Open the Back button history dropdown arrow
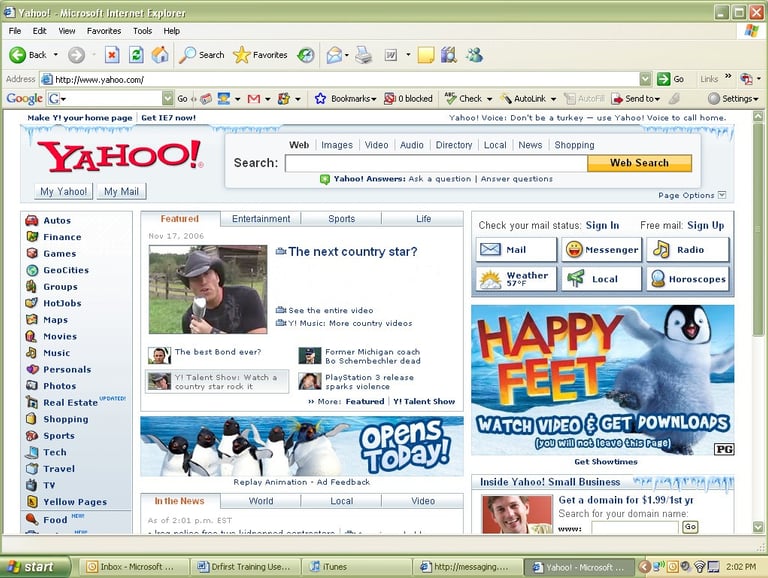 (x=56, y=55)
